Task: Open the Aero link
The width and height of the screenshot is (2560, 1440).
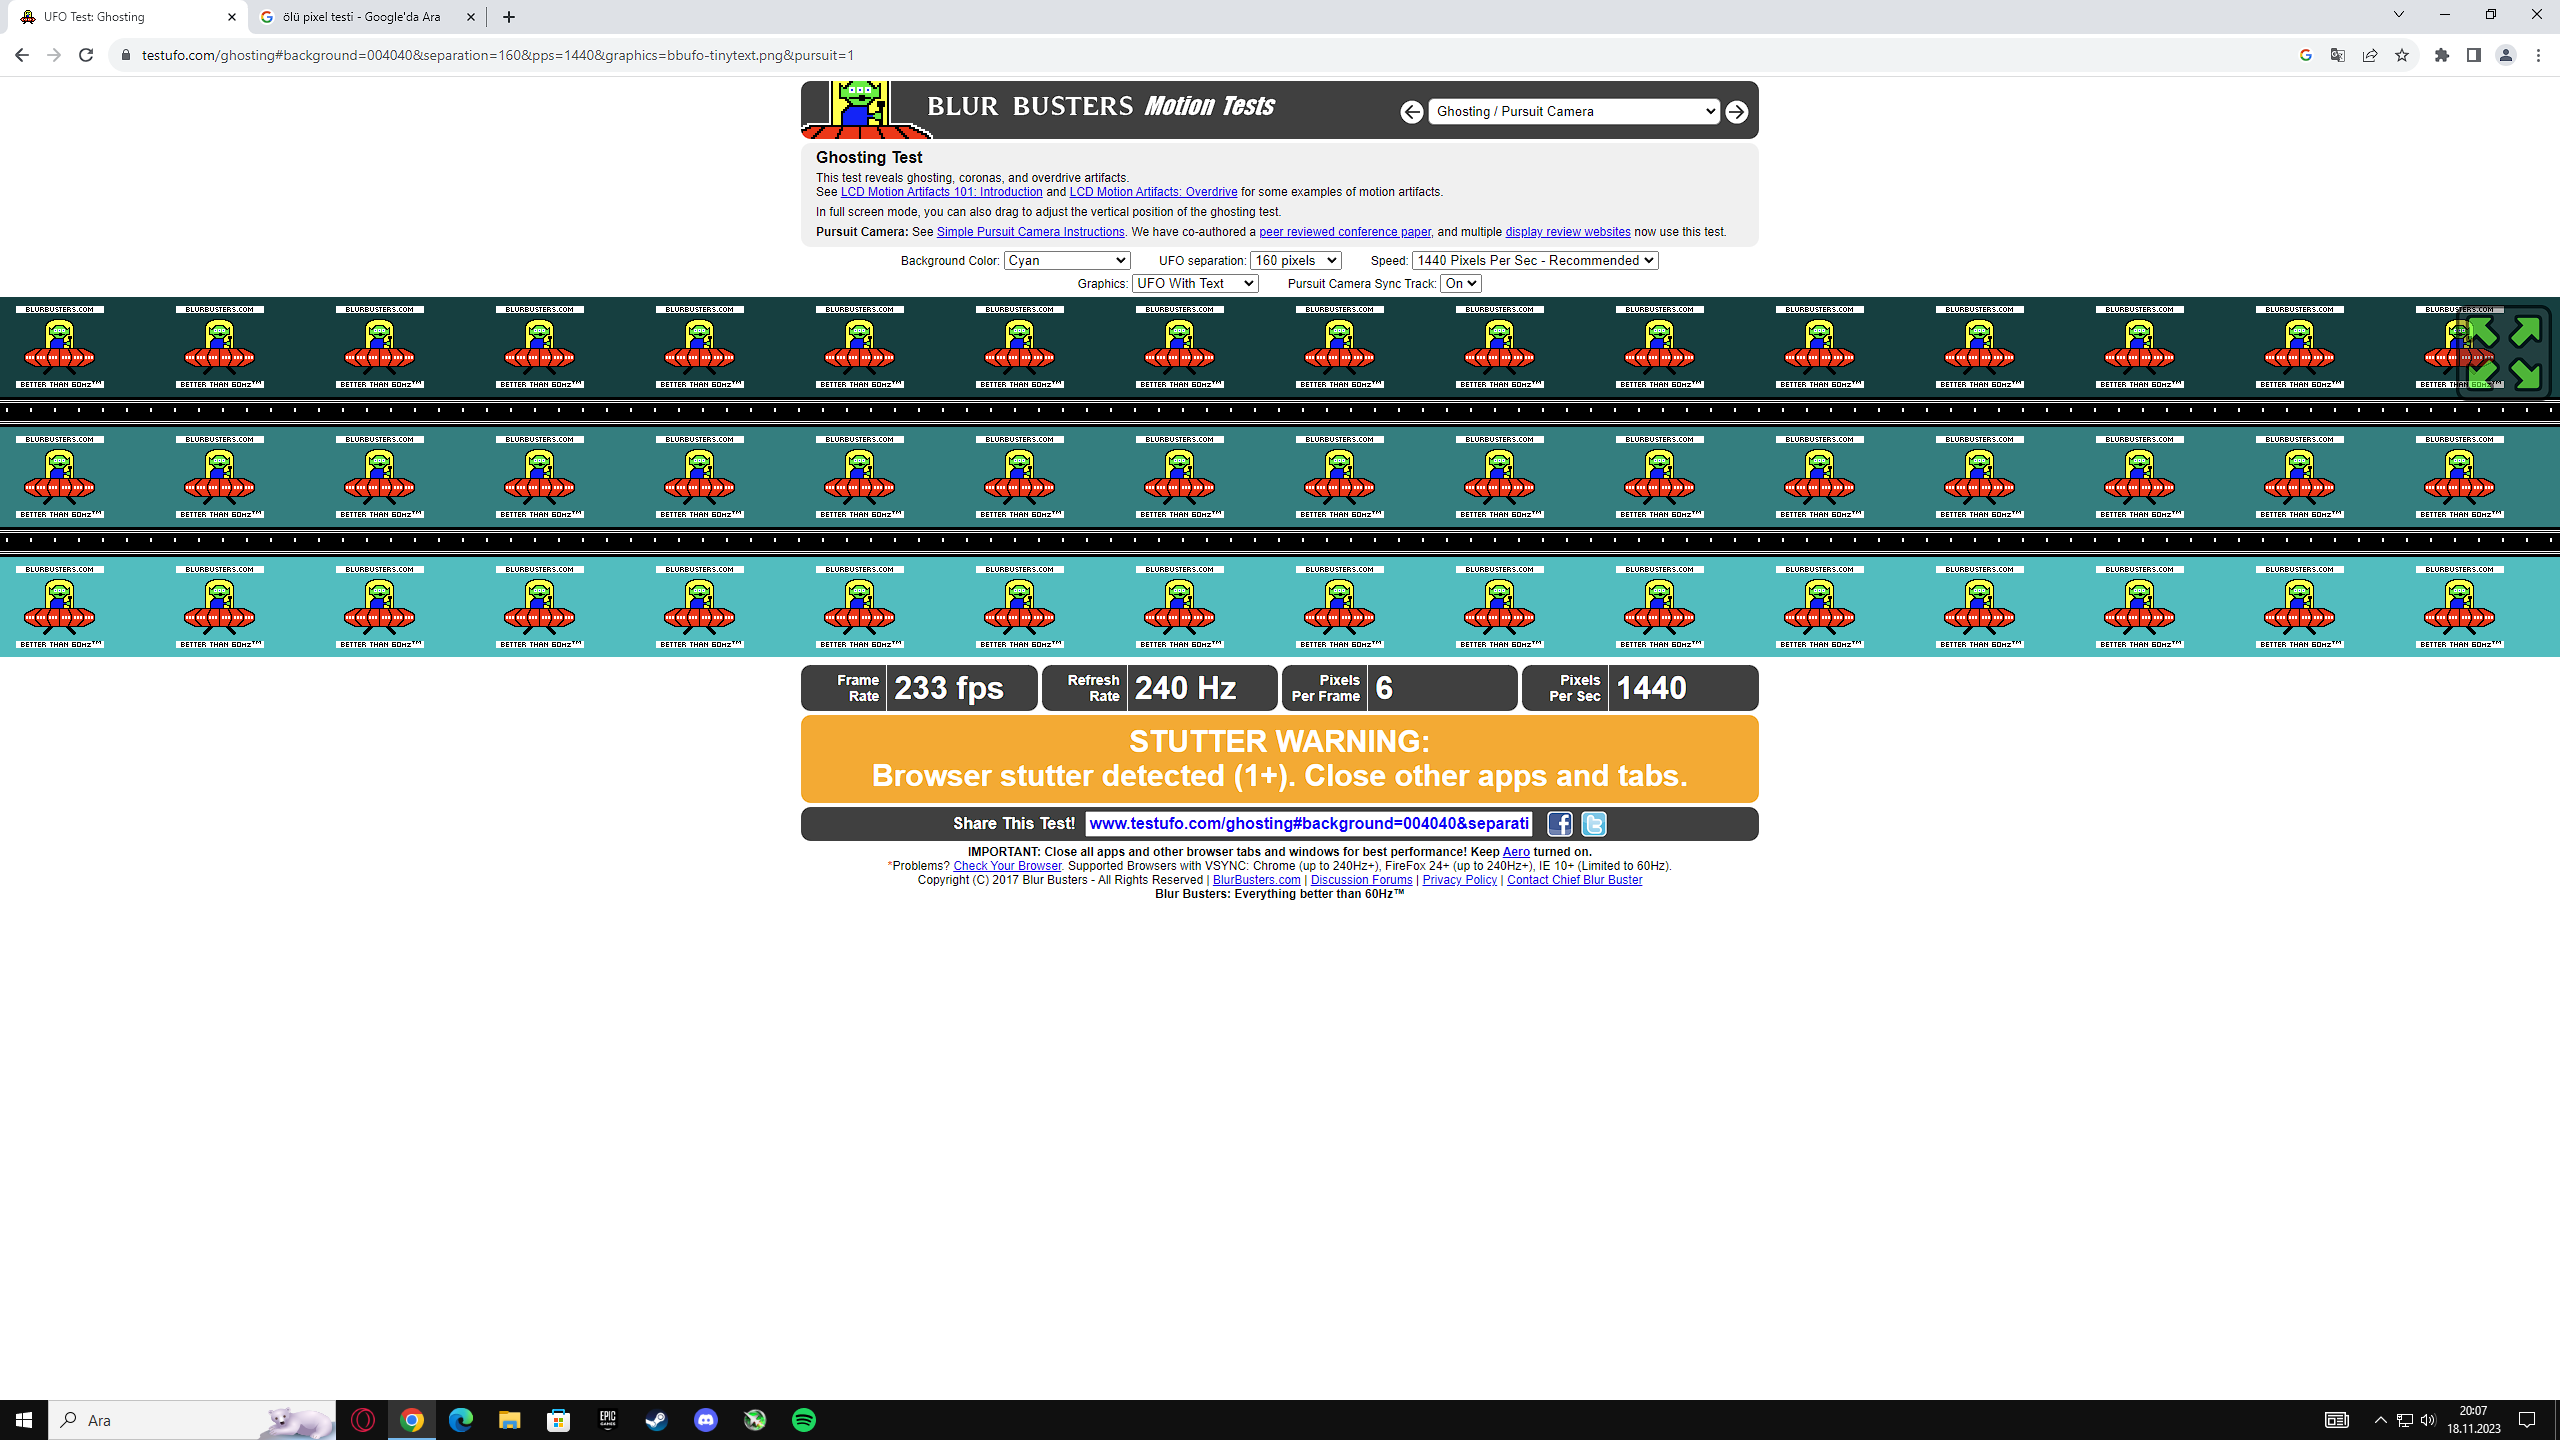Action: point(1516,852)
